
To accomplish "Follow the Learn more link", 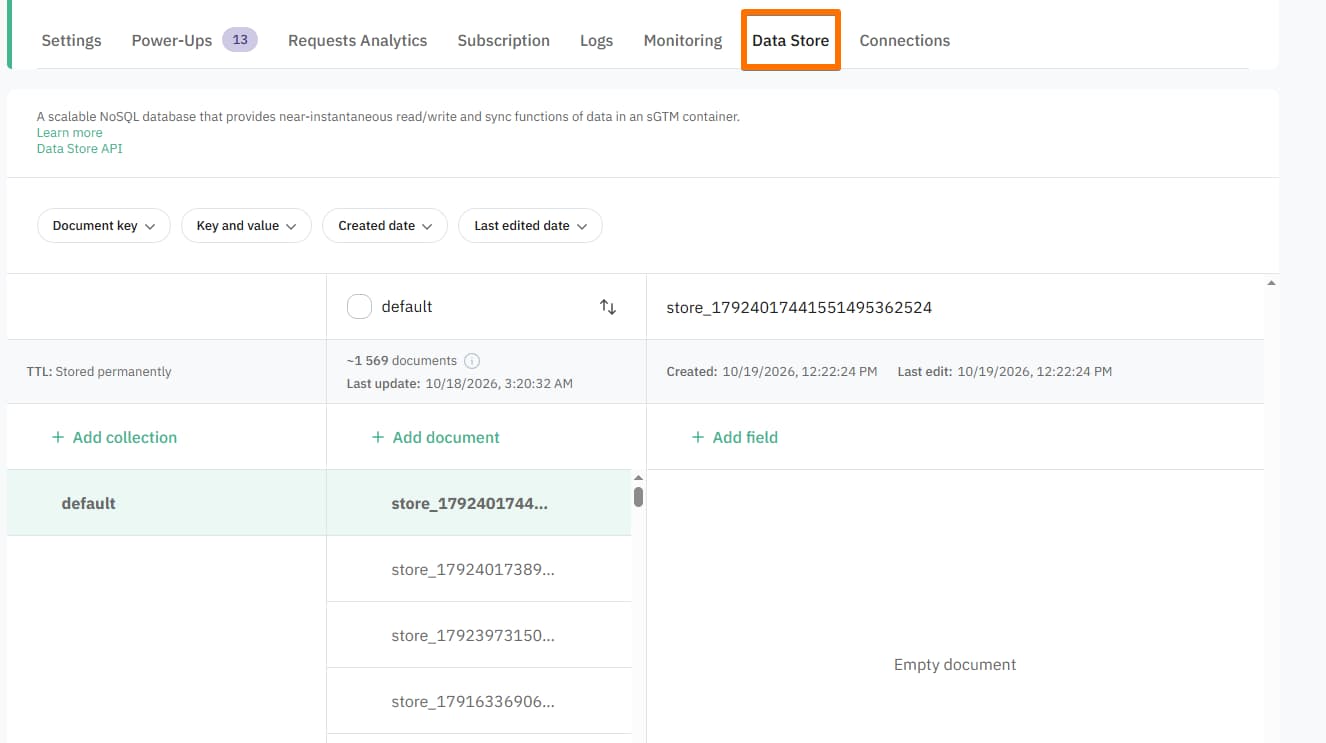I will point(69,133).
